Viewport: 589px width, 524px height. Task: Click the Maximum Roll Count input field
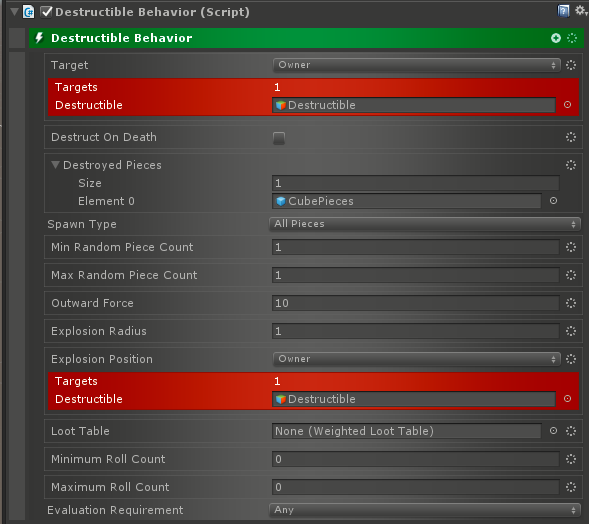415,487
